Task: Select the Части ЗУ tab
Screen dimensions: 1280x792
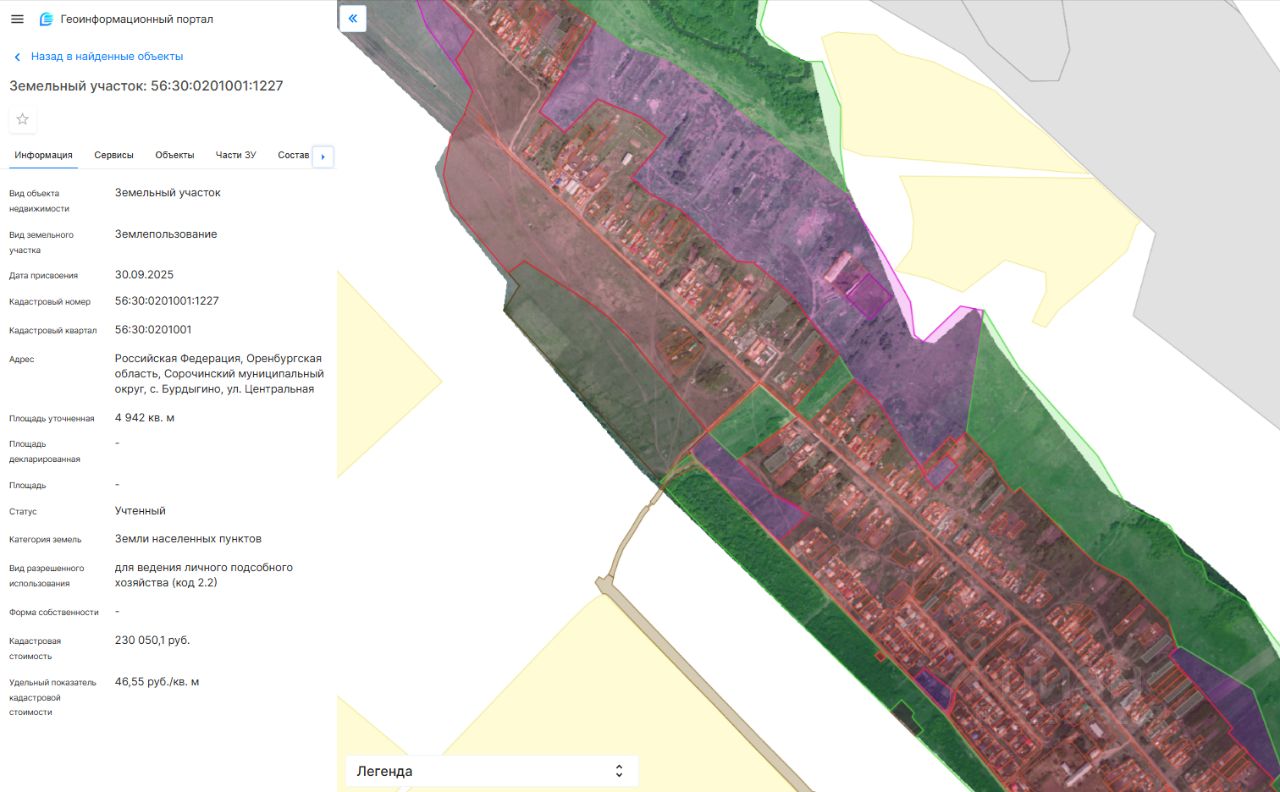Action: pos(236,155)
